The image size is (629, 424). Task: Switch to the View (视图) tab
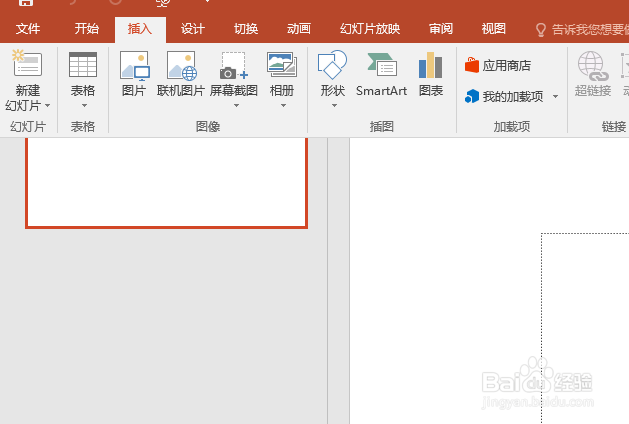(x=493, y=29)
